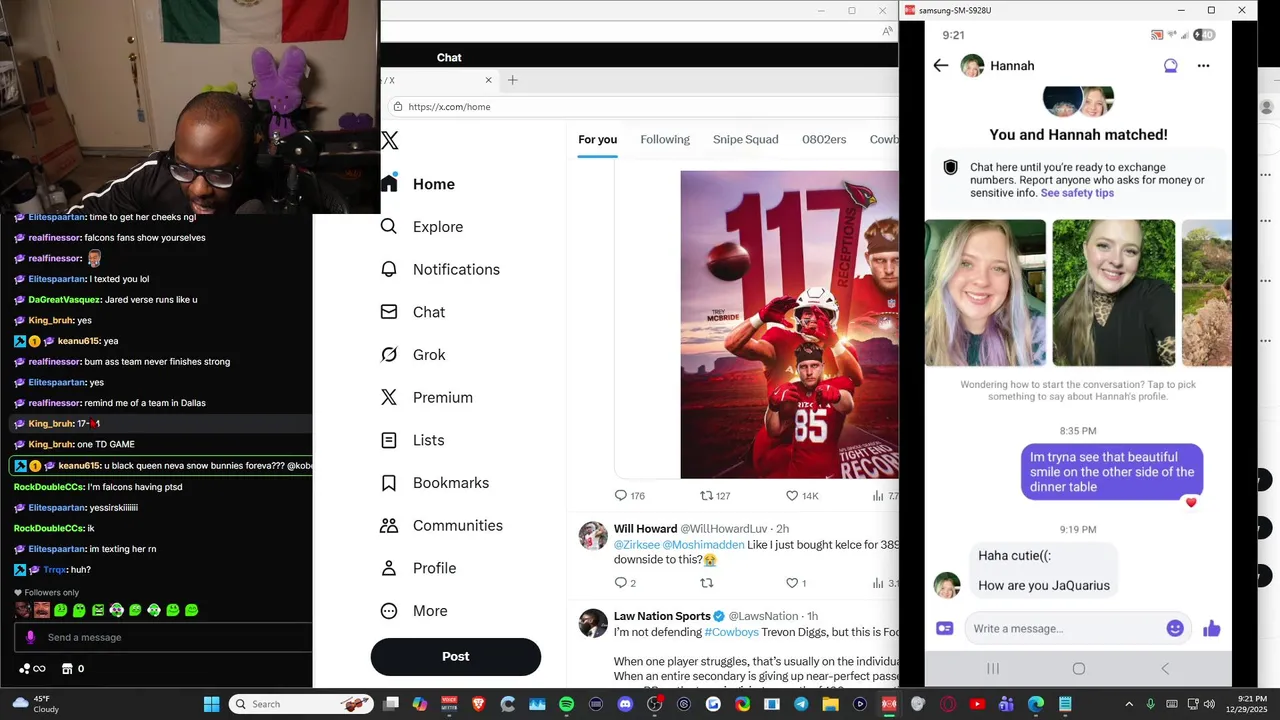Open the stream chat shop icon
1280x720 pixels.
click(x=67, y=668)
